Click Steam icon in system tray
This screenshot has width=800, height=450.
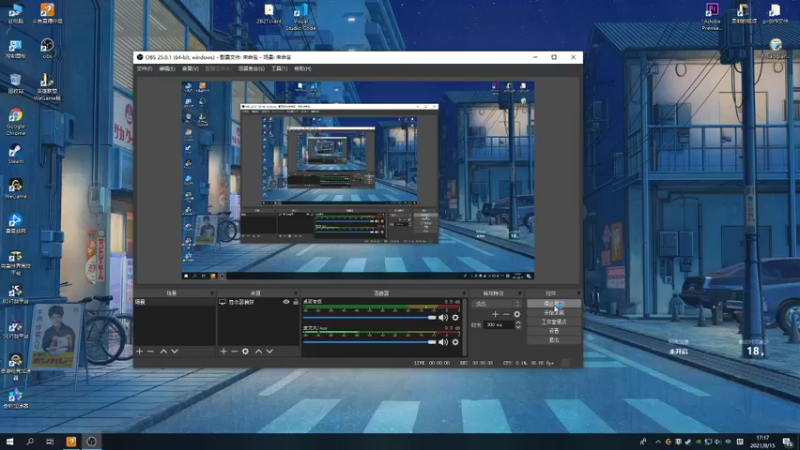pyautogui.click(x=688, y=442)
